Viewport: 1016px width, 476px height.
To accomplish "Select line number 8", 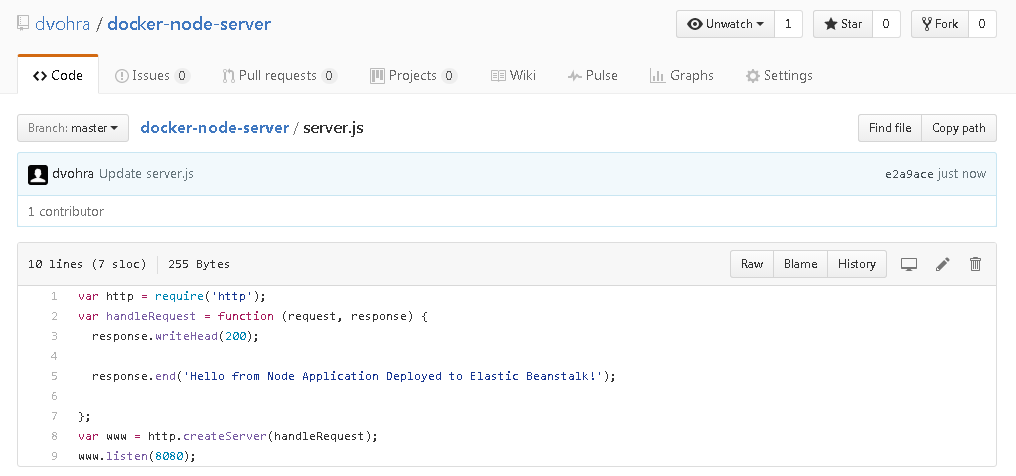I will tap(54, 436).
